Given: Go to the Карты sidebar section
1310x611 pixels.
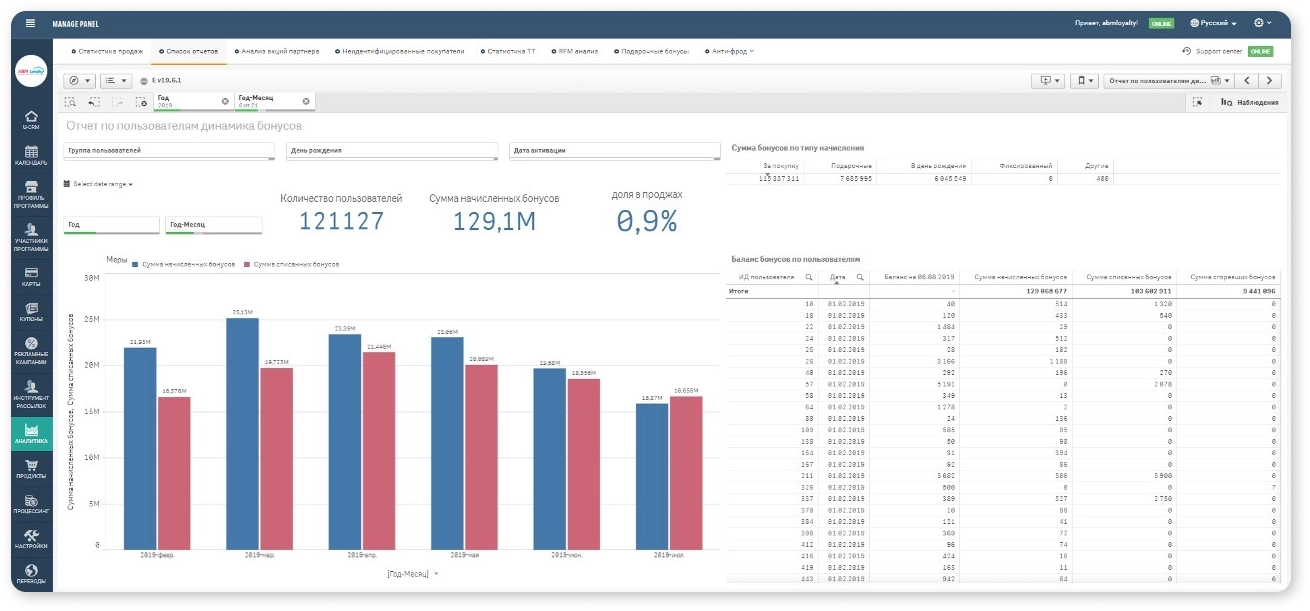Looking at the screenshot, I should click(x=31, y=276).
